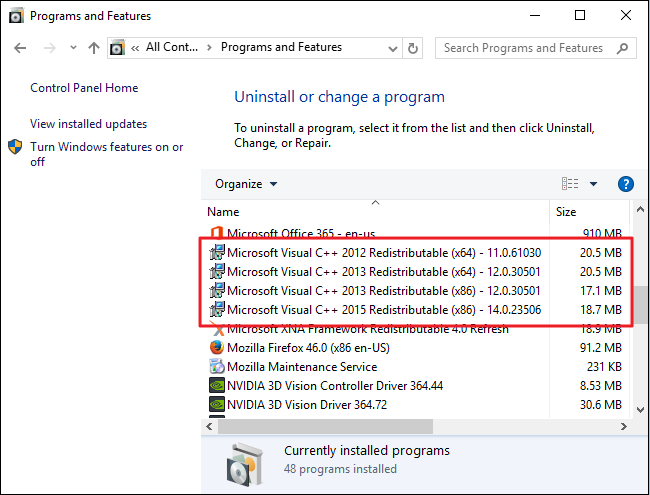Go up one level with up arrow
This screenshot has height=495, width=650.
coord(94,48)
